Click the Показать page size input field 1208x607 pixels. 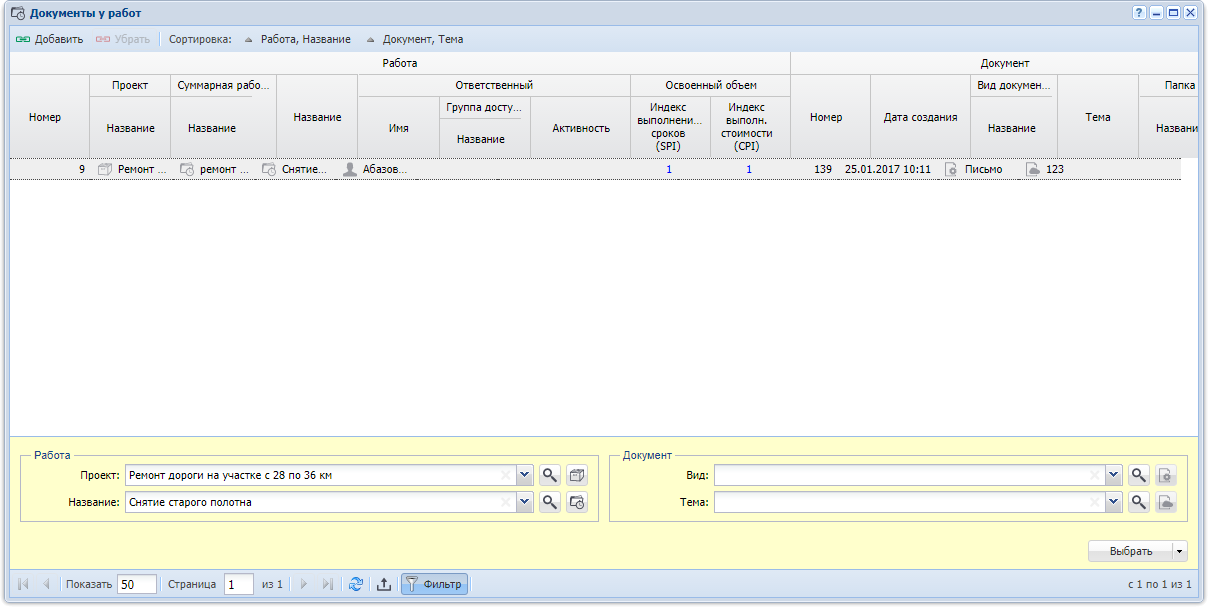(x=137, y=584)
